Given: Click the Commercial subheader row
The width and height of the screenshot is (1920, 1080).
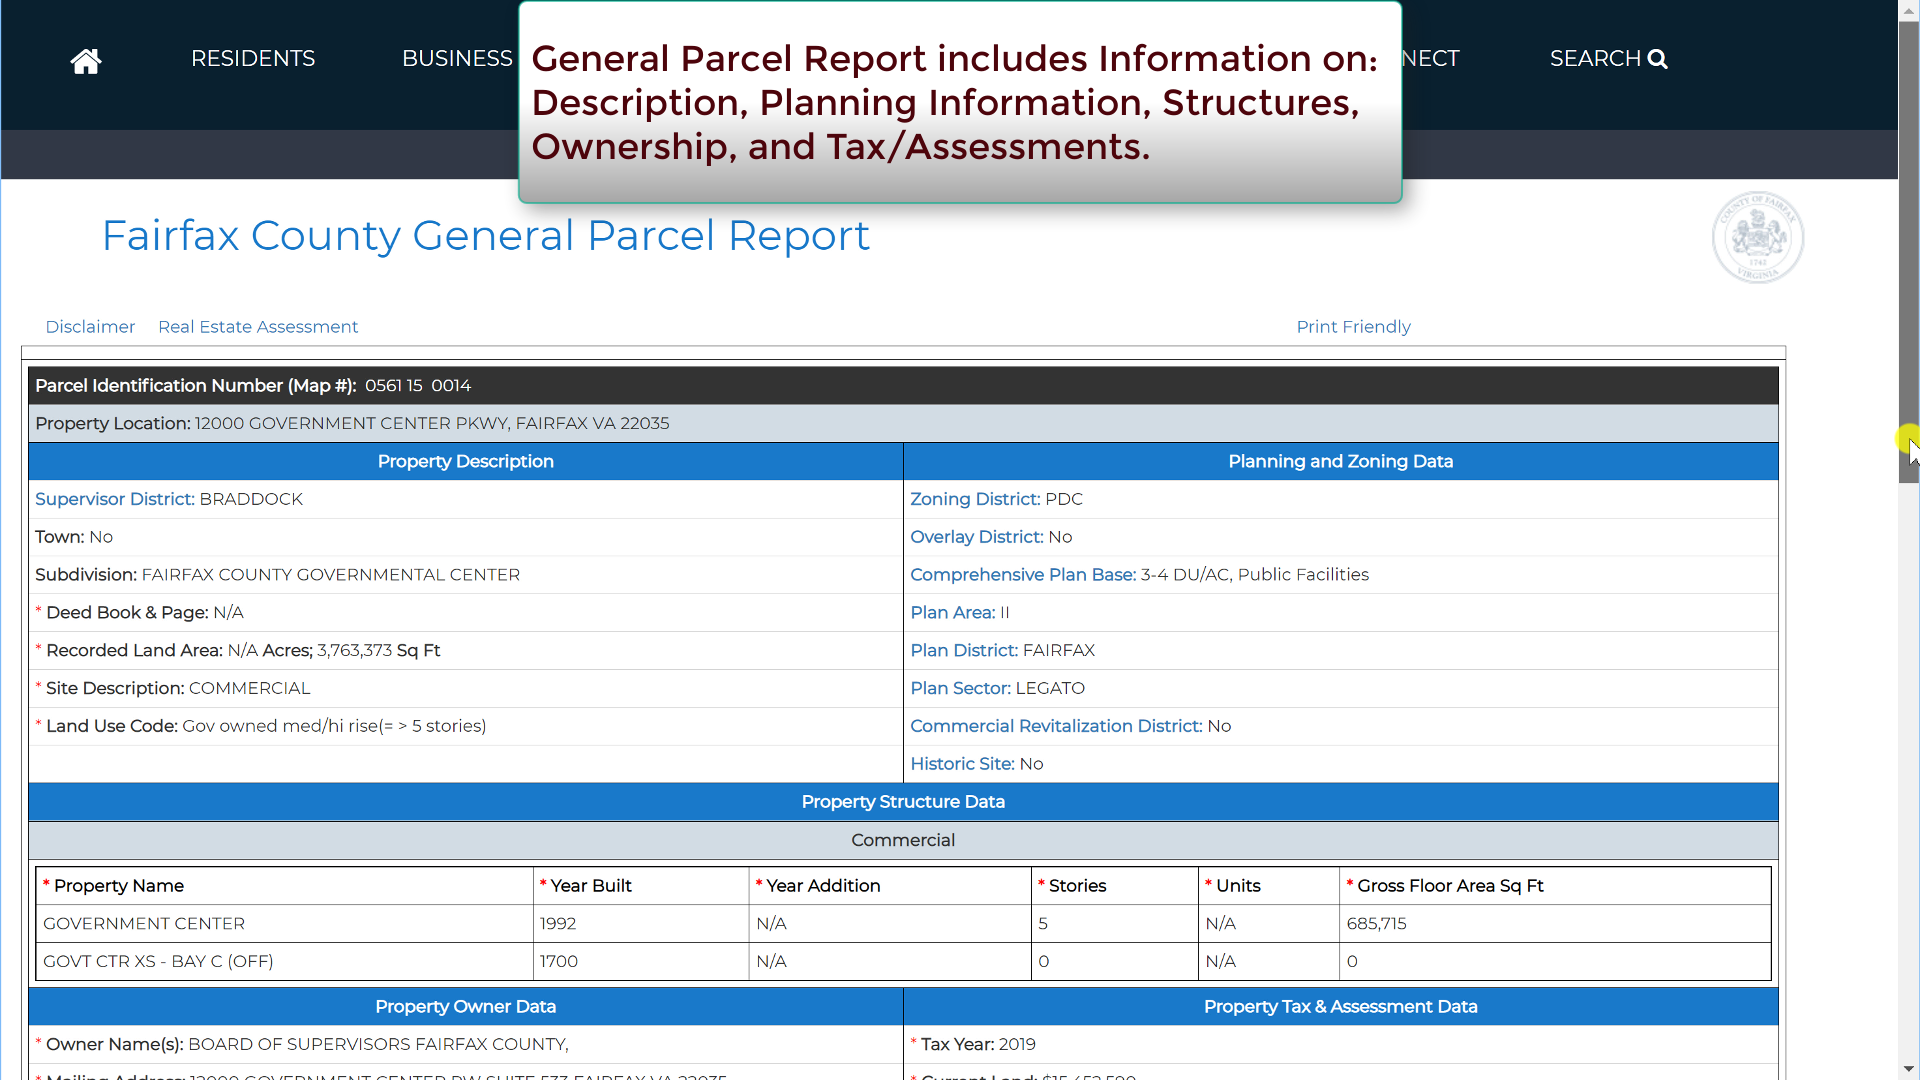Looking at the screenshot, I should coord(903,841).
